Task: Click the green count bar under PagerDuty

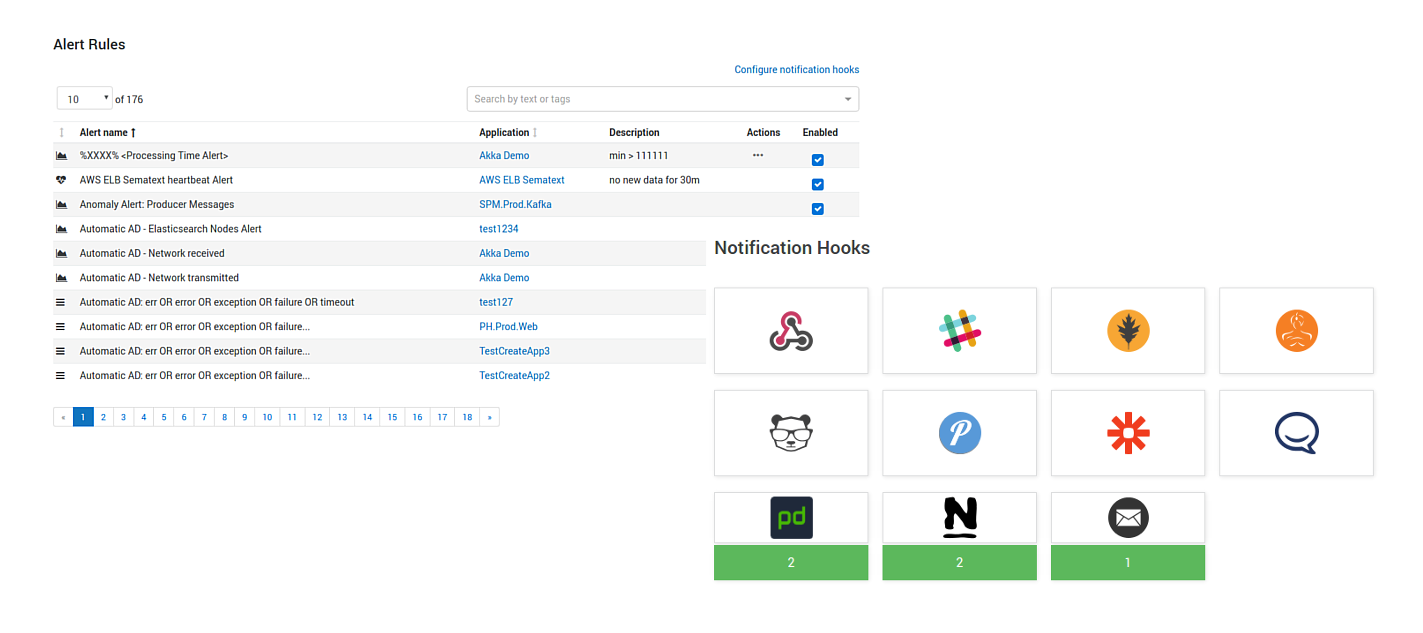Action: click(x=791, y=563)
